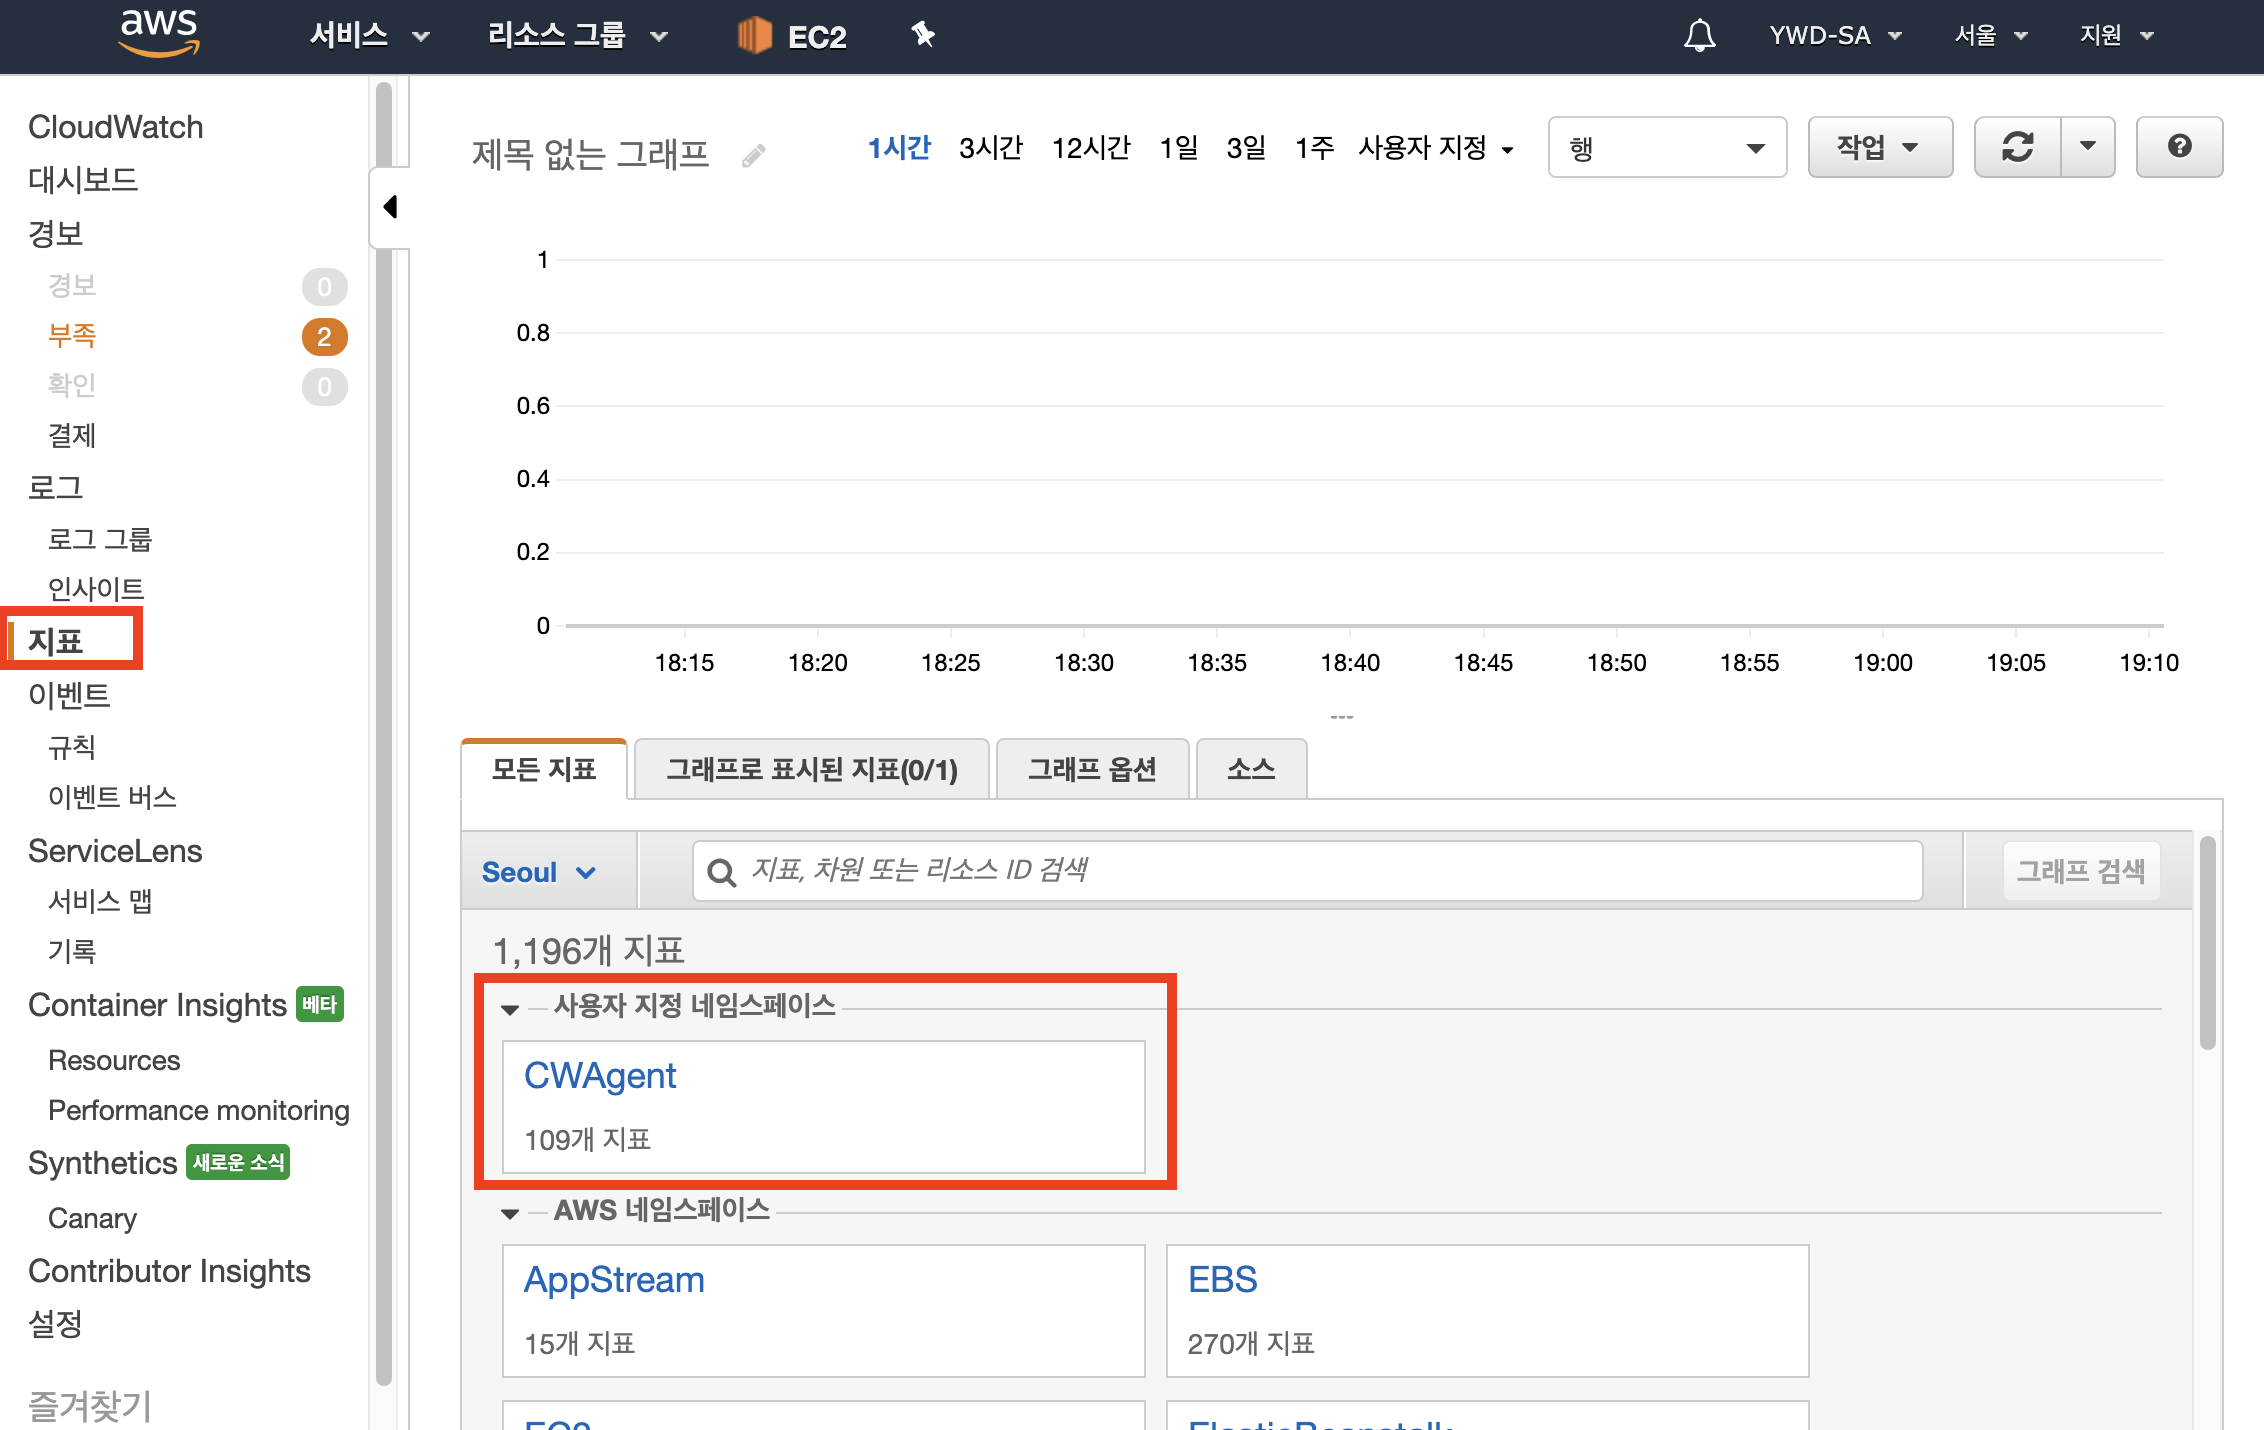Open the 행 graph type combo box

coord(1666,147)
